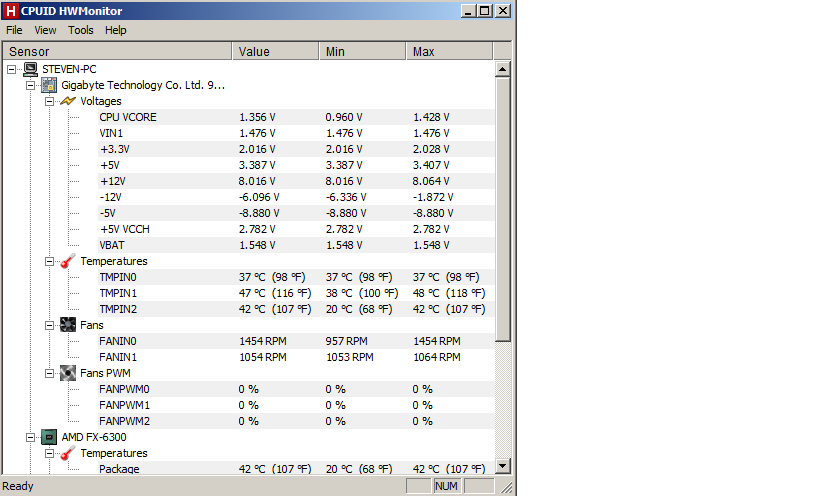Select the +3.3V sensor row

[296, 149]
